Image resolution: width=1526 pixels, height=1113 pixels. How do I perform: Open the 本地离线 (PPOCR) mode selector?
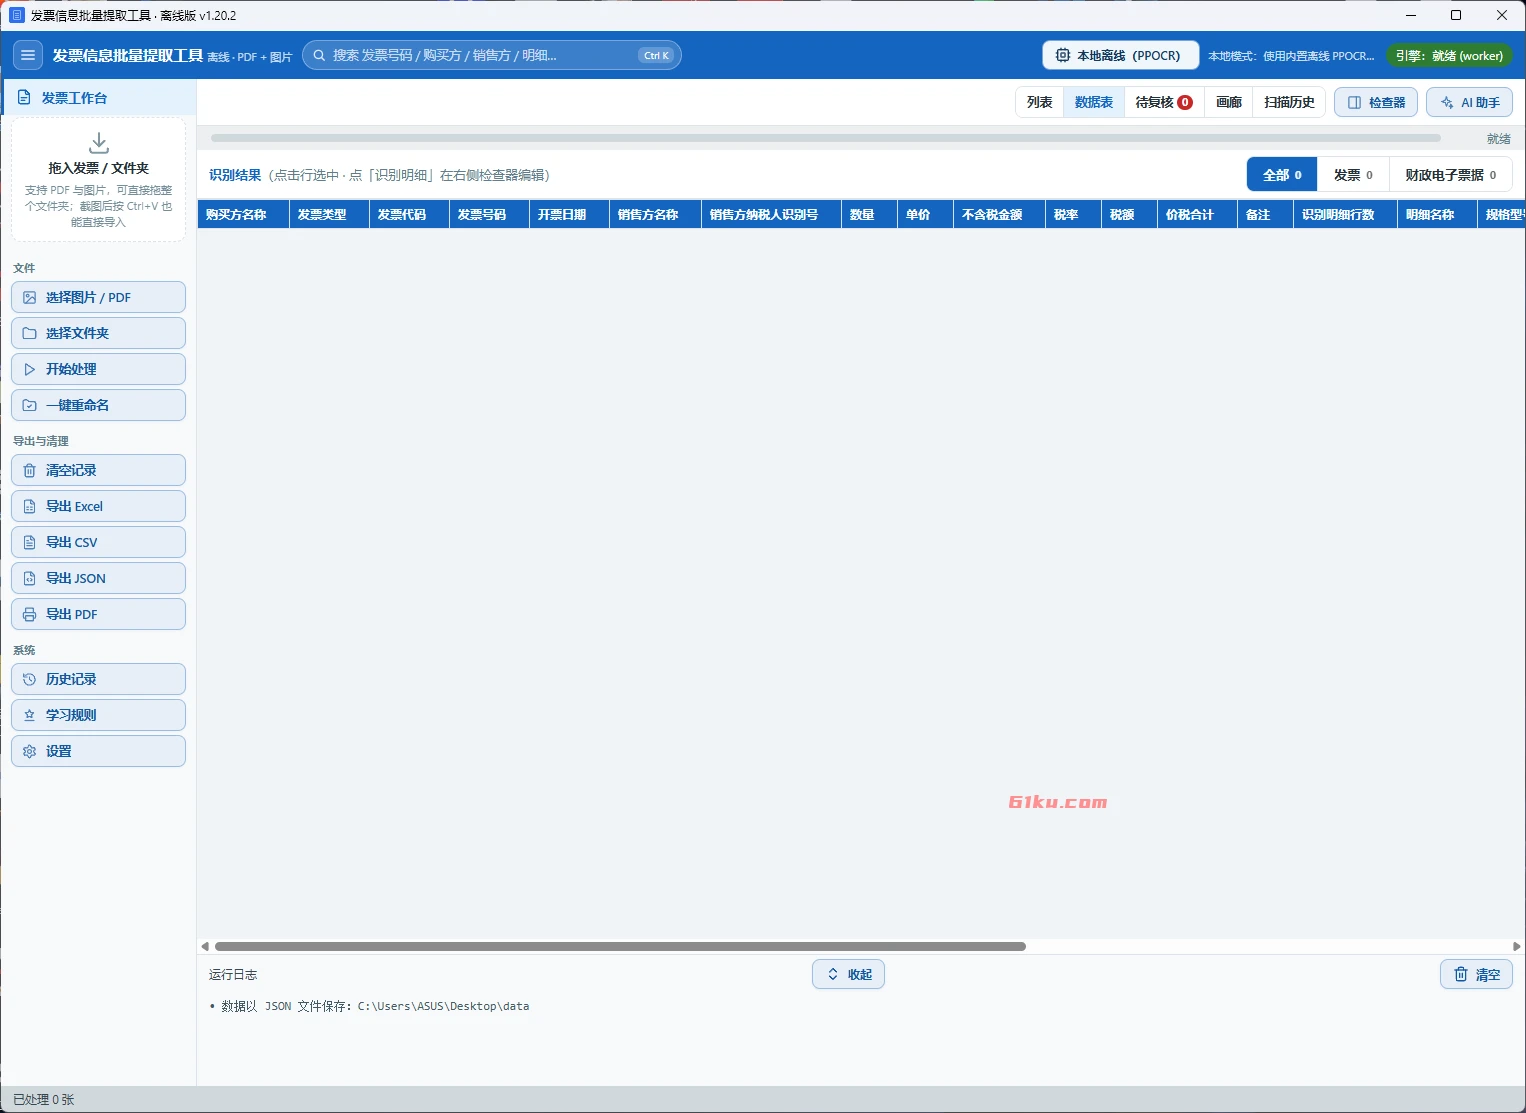(1121, 56)
